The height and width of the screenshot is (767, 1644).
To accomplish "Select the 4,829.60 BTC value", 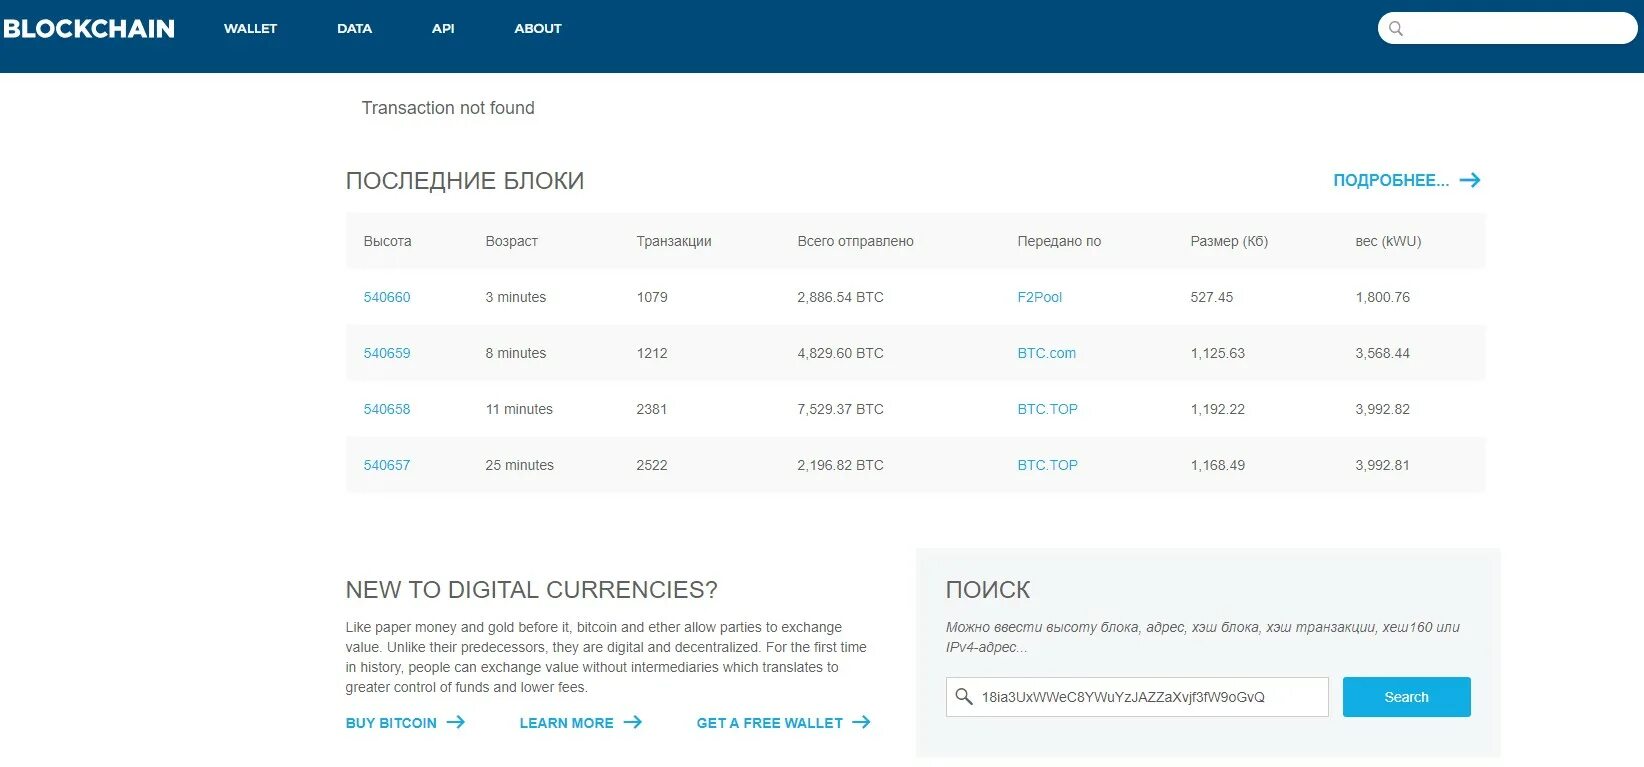I will pyautogui.click(x=841, y=353).
